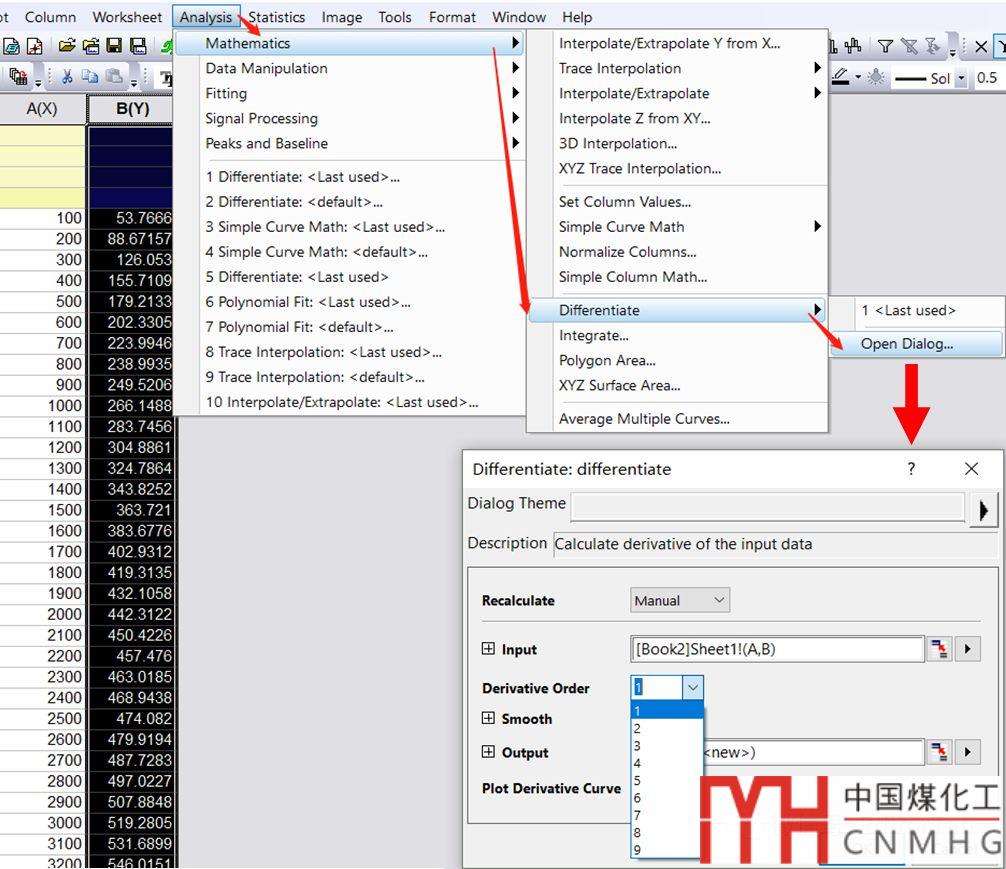Open the Statistics menu
This screenshot has width=1006, height=869.
[277, 17]
